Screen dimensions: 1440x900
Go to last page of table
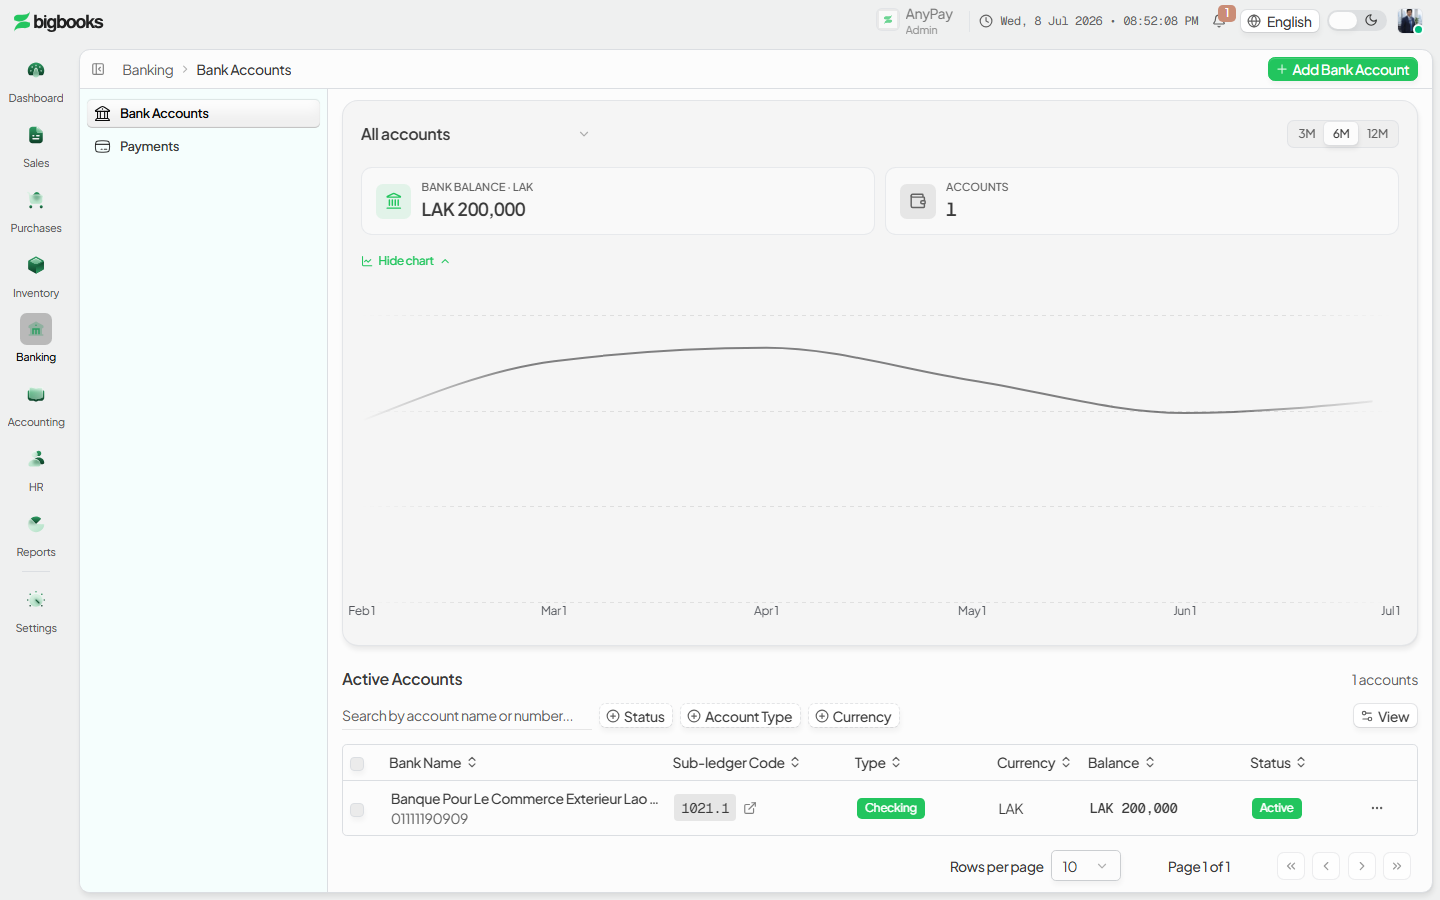tap(1397, 866)
